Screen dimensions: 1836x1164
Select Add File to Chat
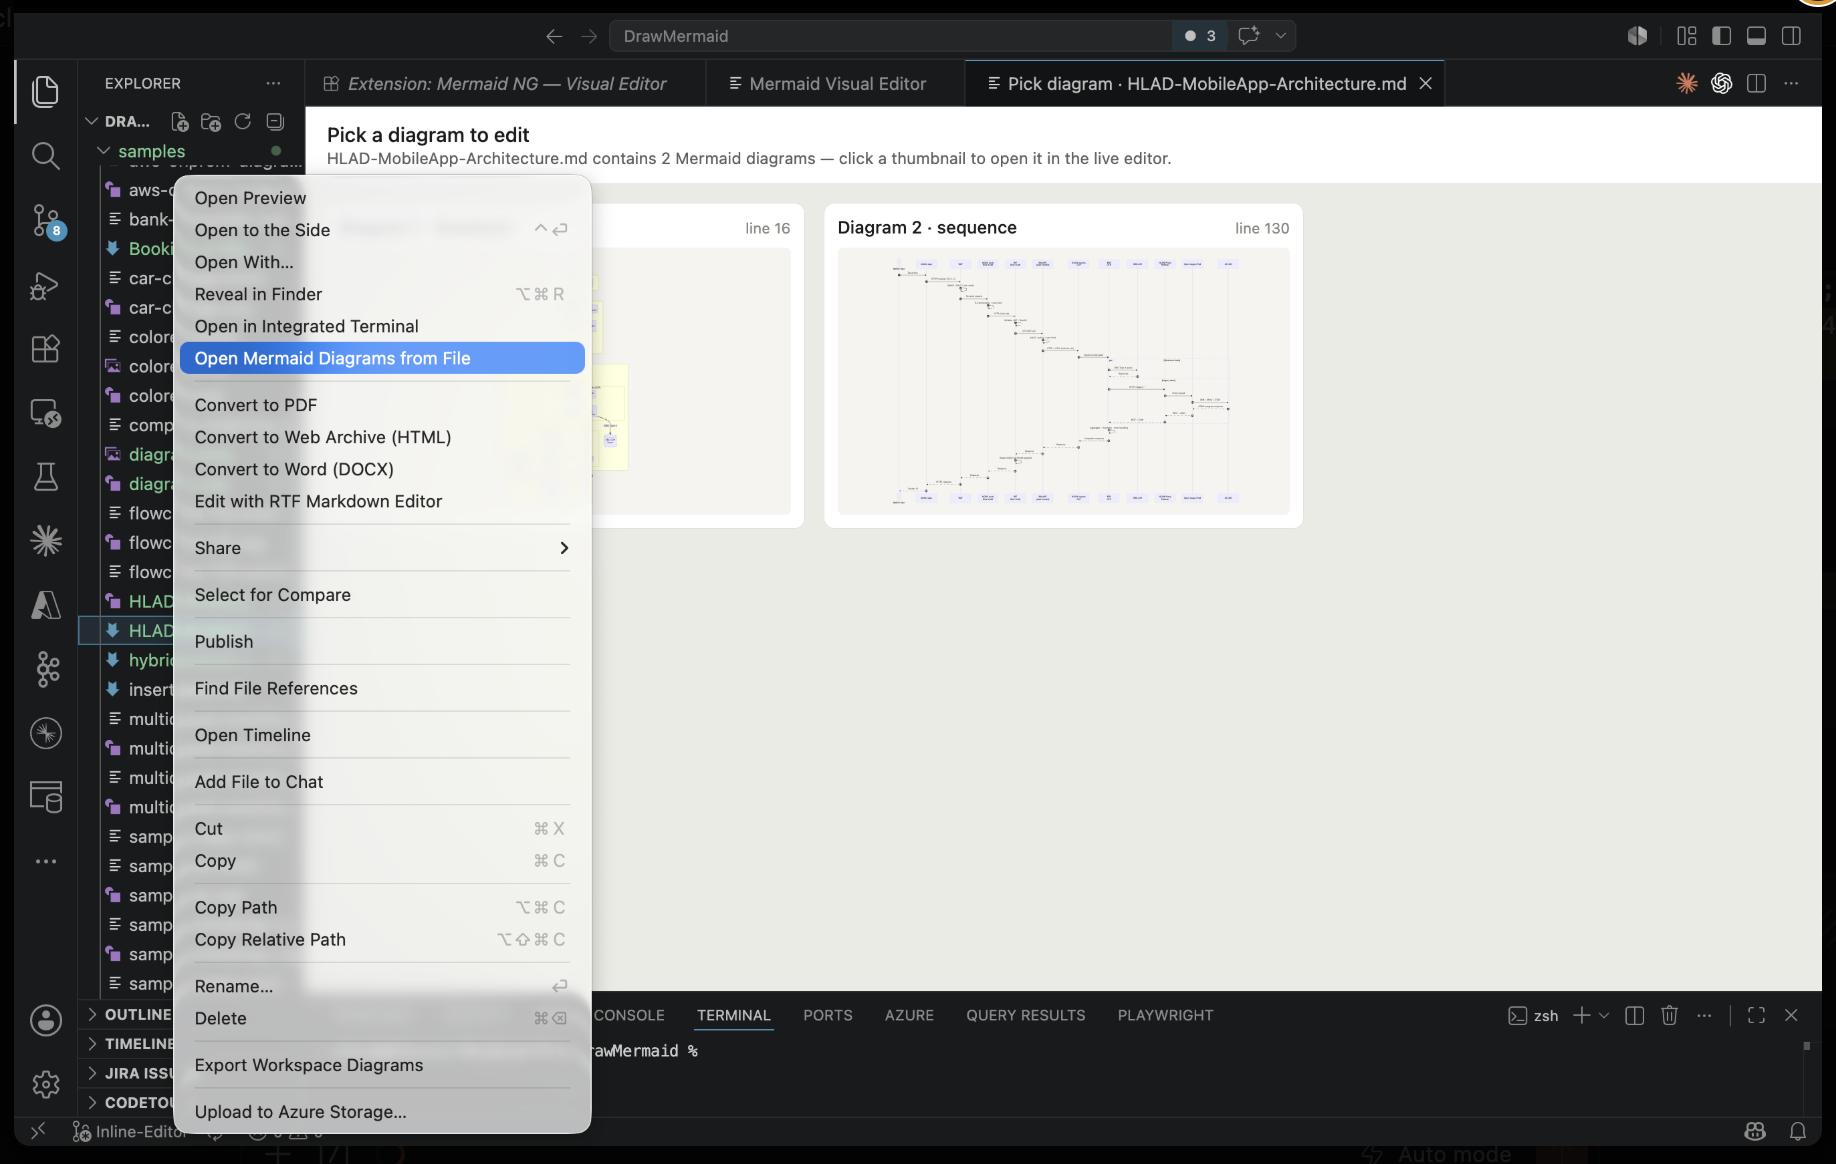pos(382,782)
